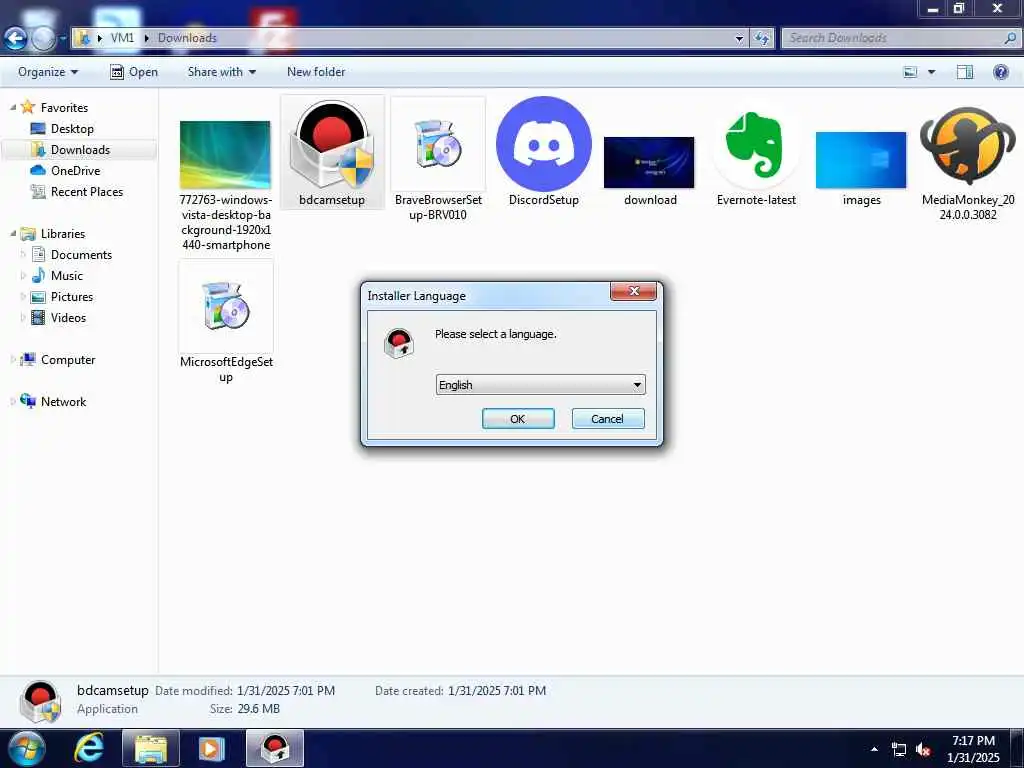This screenshot has width=1024, height=768.
Task: Click Downloads in the address breadcrumb
Action: [187, 38]
